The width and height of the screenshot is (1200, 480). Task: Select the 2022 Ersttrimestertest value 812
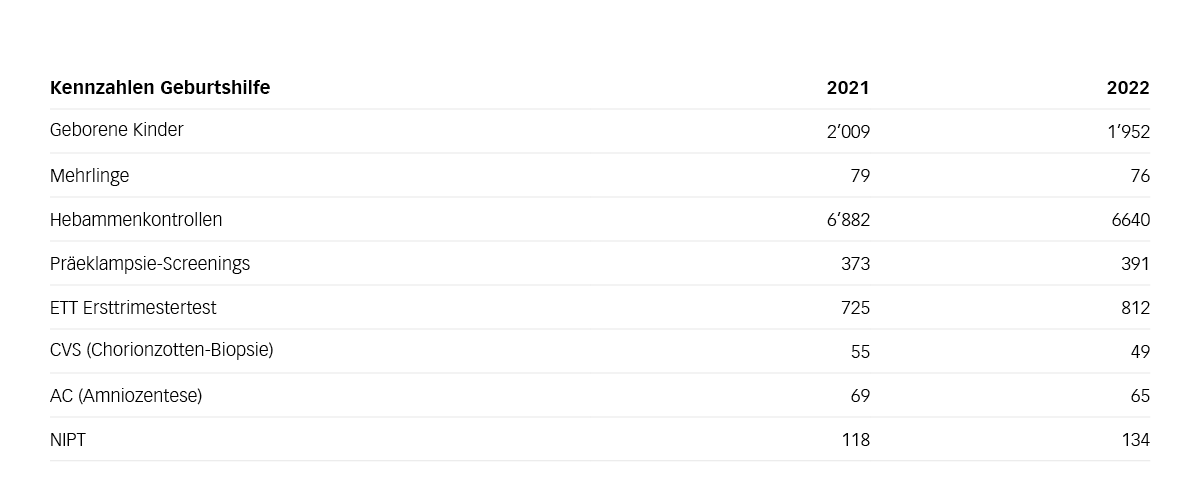tap(1136, 308)
